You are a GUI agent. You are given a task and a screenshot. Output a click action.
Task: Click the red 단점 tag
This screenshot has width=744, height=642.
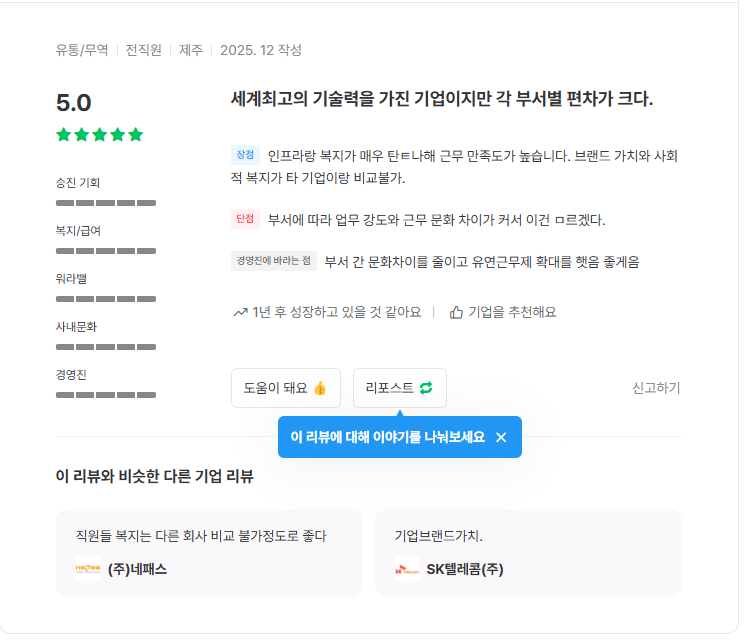point(245,218)
